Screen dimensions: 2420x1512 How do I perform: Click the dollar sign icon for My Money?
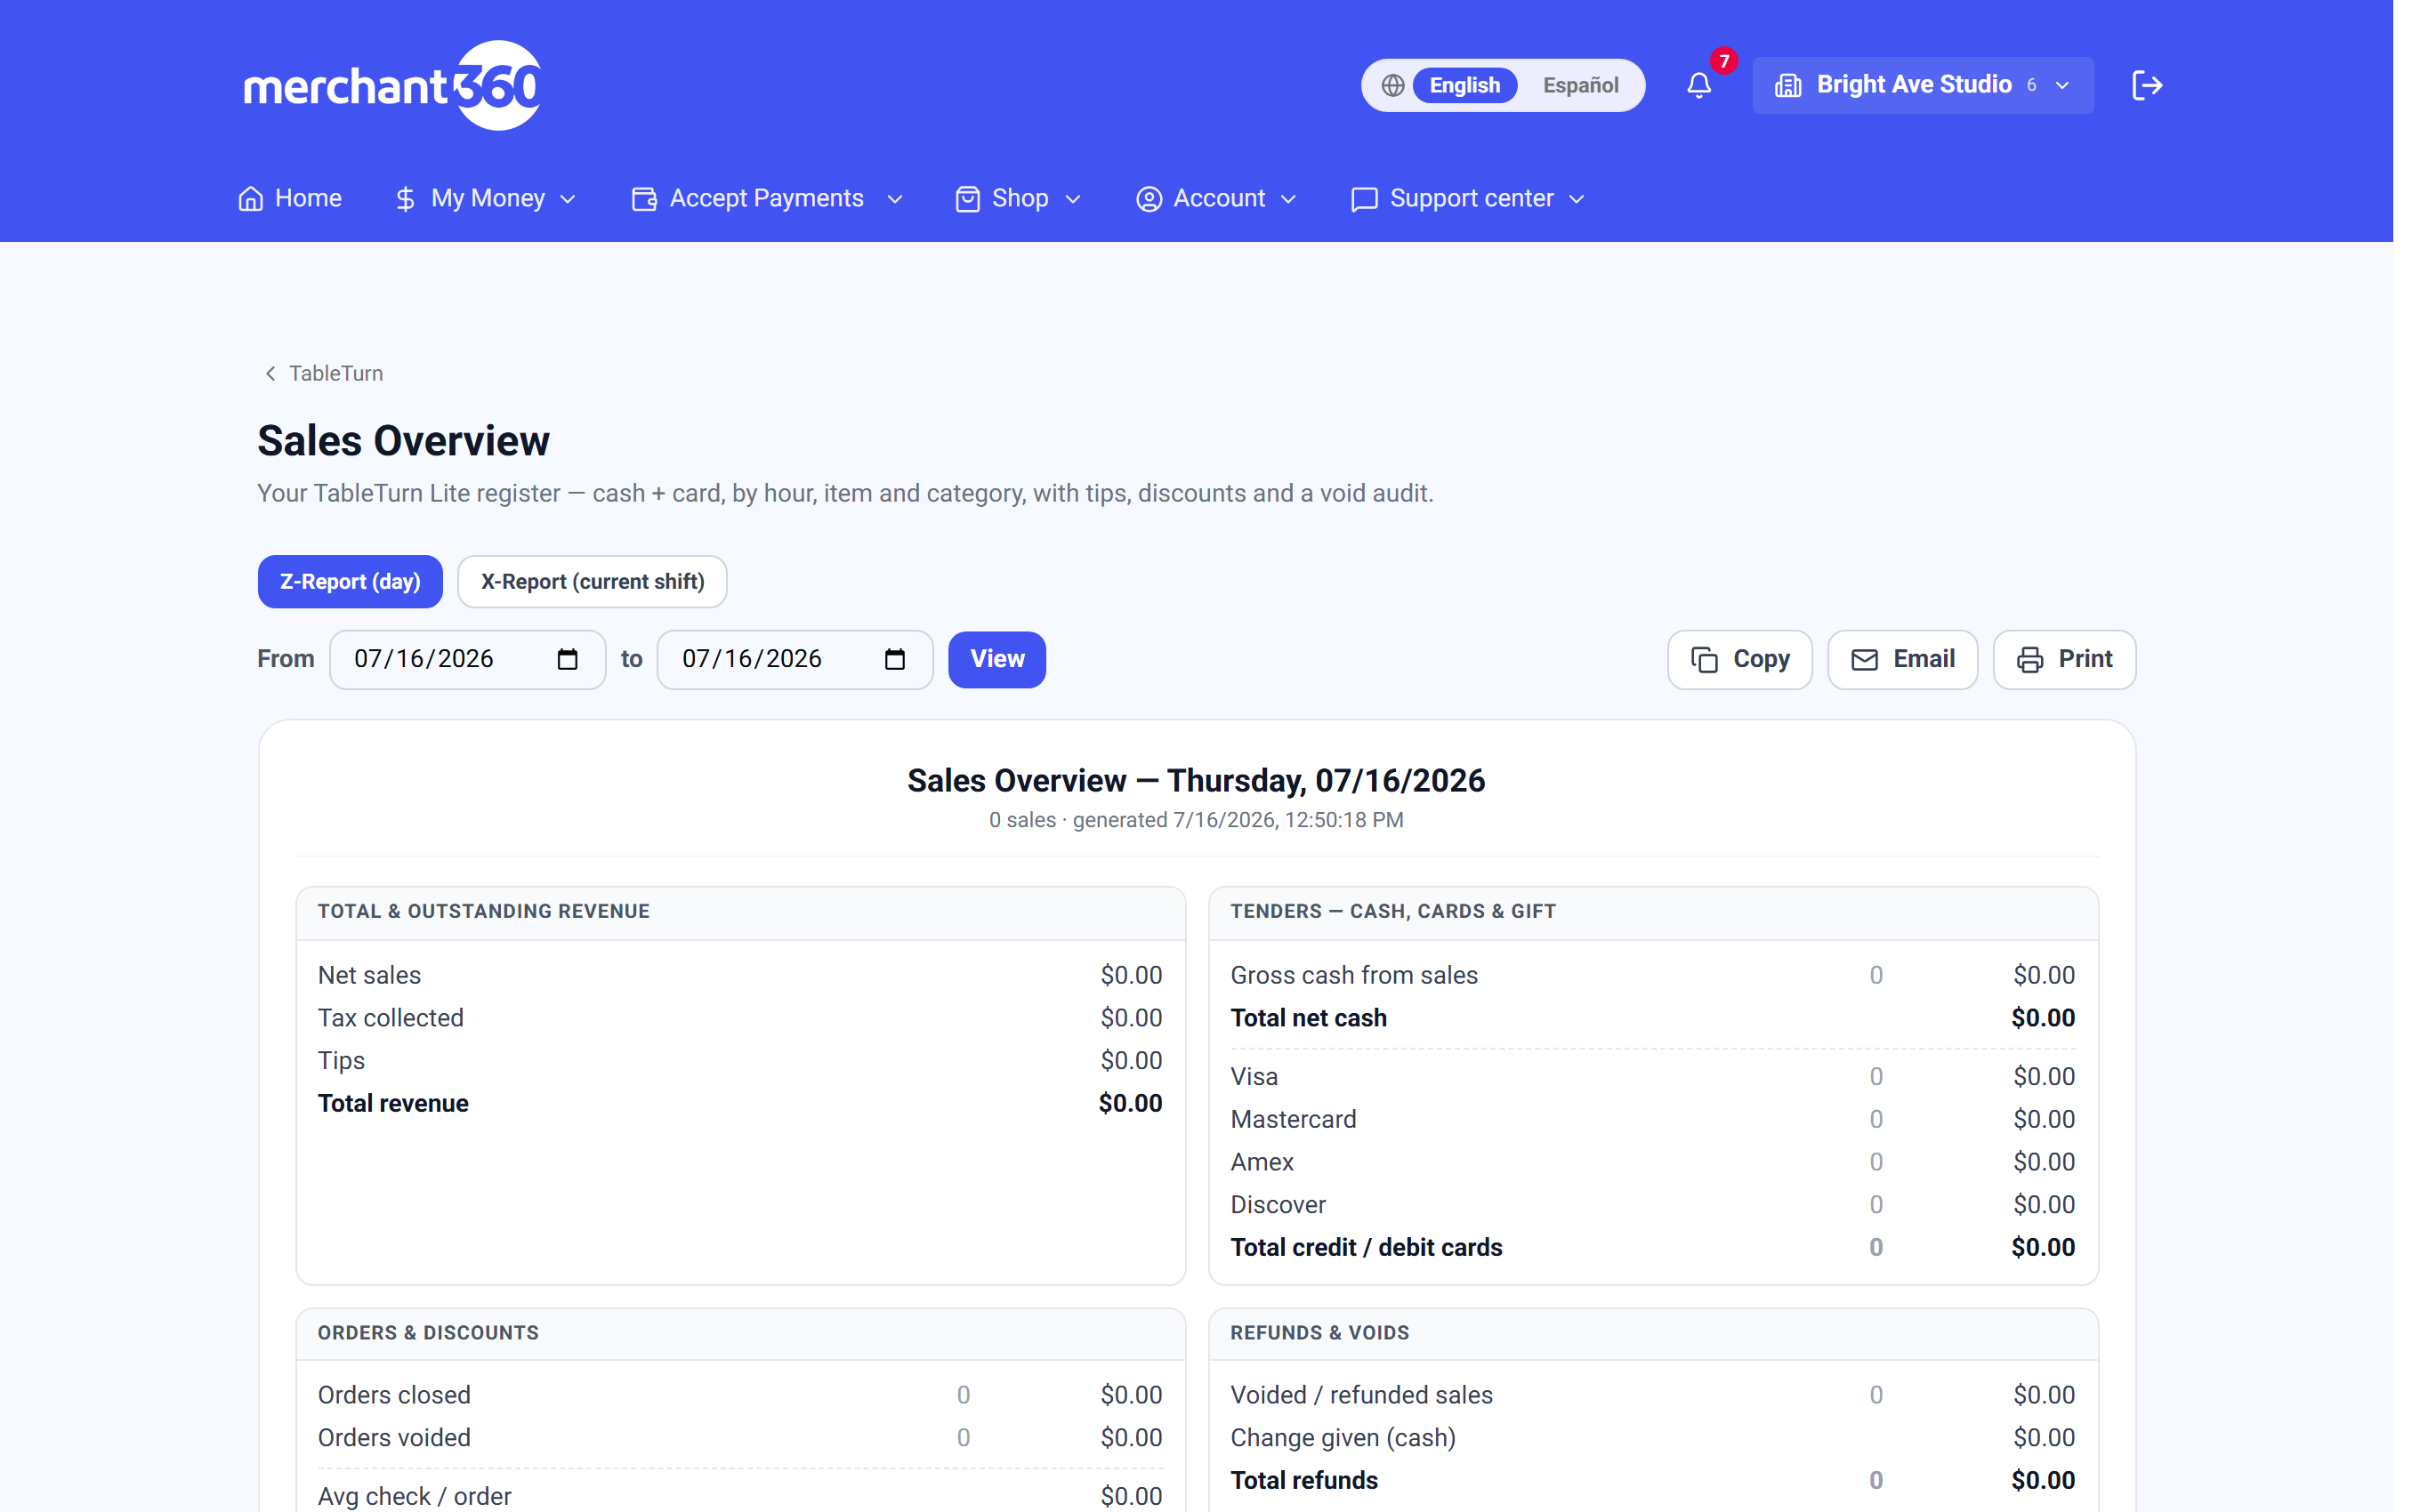click(x=405, y=199)
